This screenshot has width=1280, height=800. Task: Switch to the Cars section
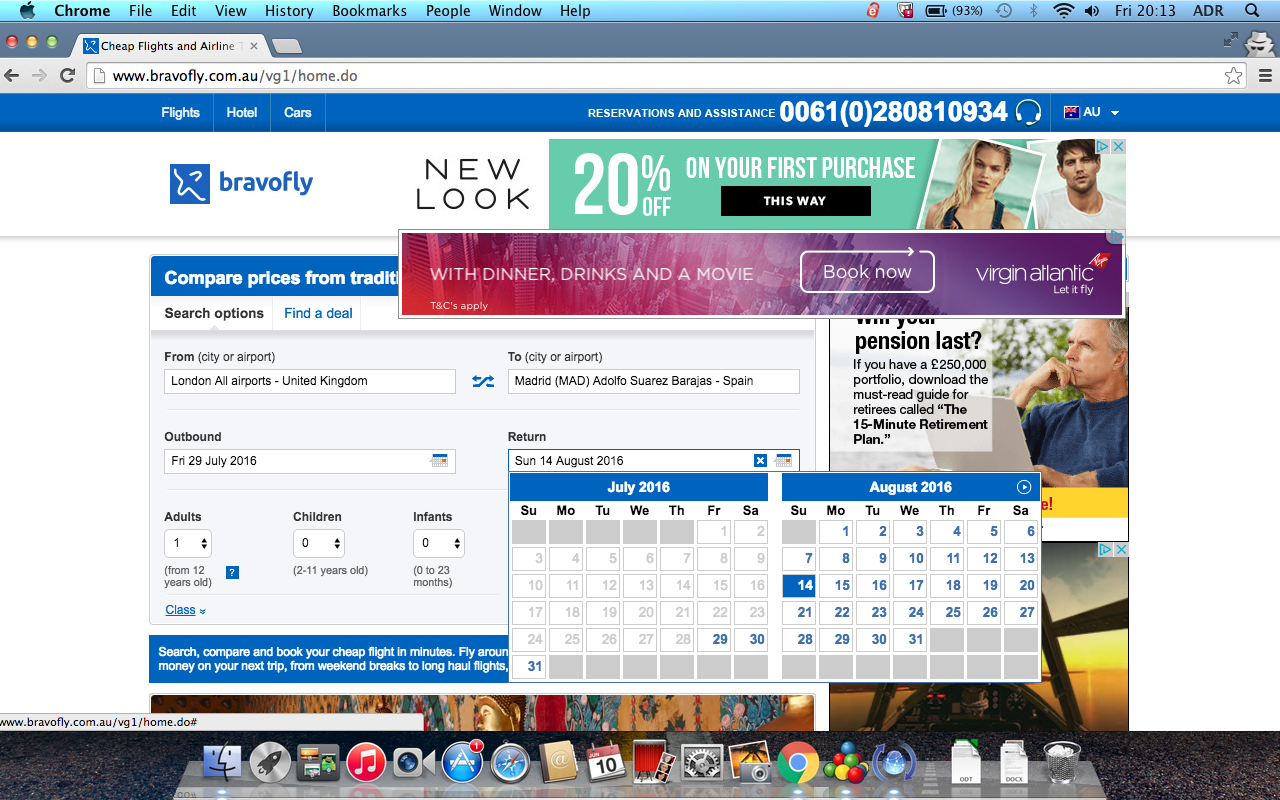298,112
